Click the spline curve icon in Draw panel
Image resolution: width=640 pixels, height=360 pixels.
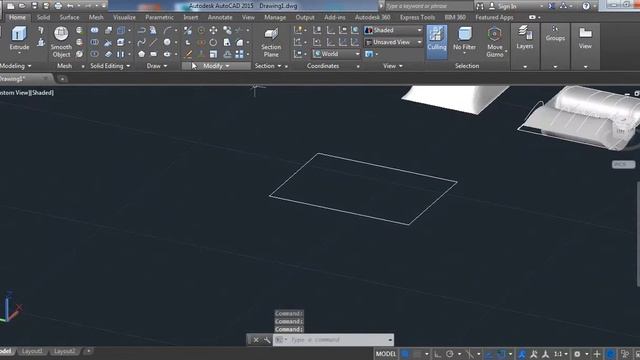(x=141, y=42)
